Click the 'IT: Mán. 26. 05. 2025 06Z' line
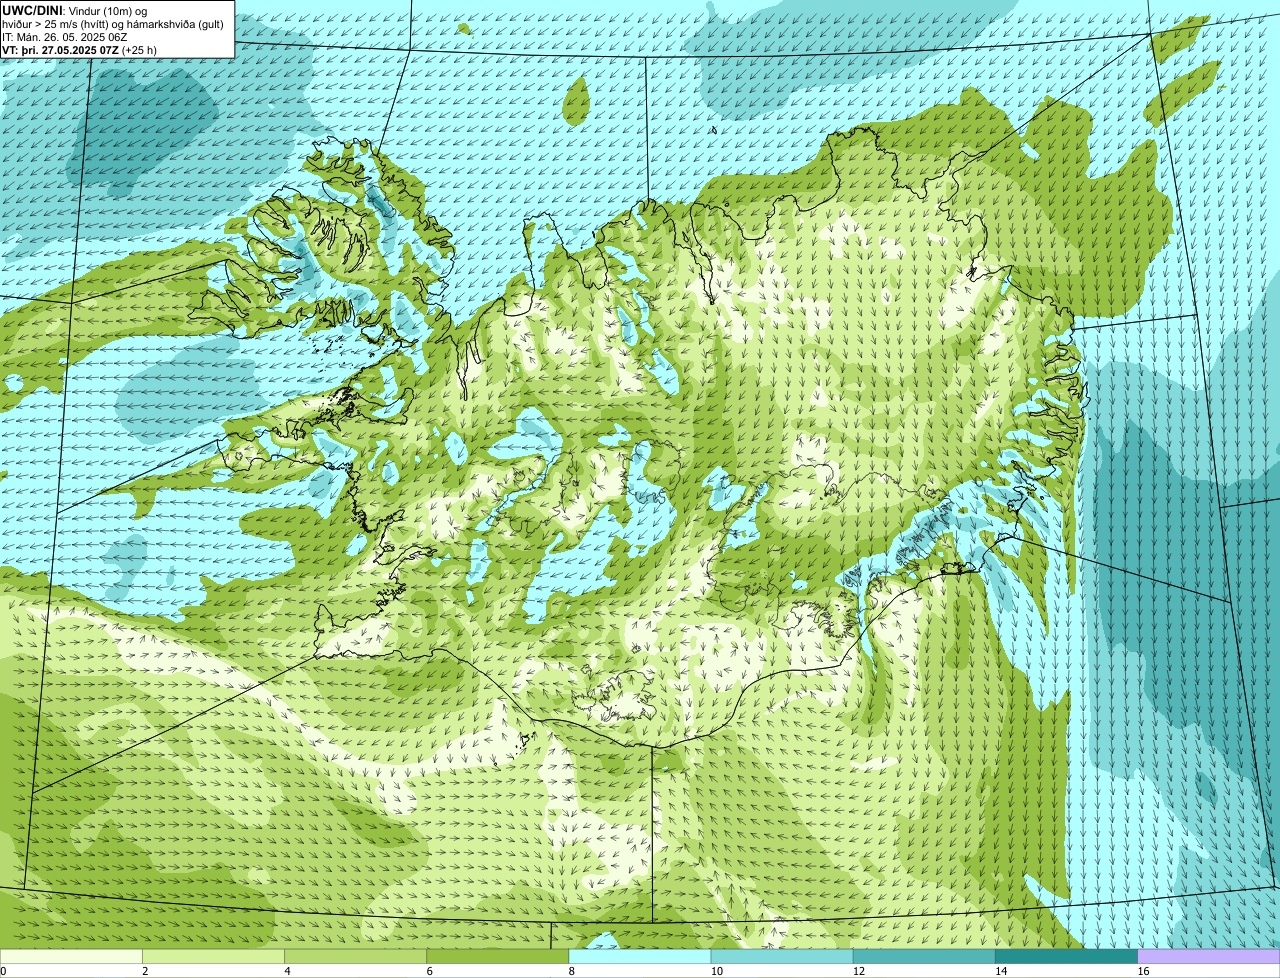 (64, 37)
